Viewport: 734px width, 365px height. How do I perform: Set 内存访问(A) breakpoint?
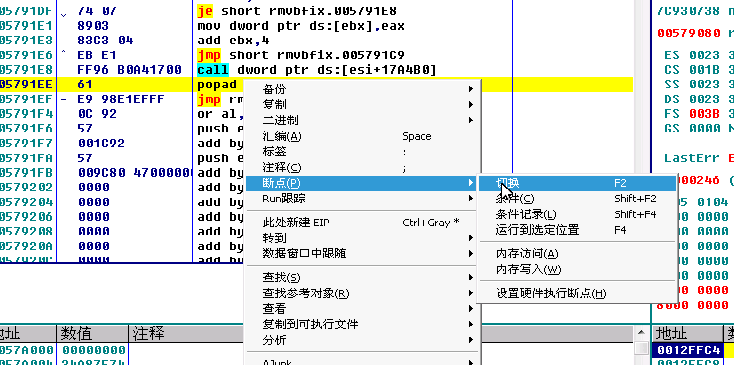tap(577, 254)
